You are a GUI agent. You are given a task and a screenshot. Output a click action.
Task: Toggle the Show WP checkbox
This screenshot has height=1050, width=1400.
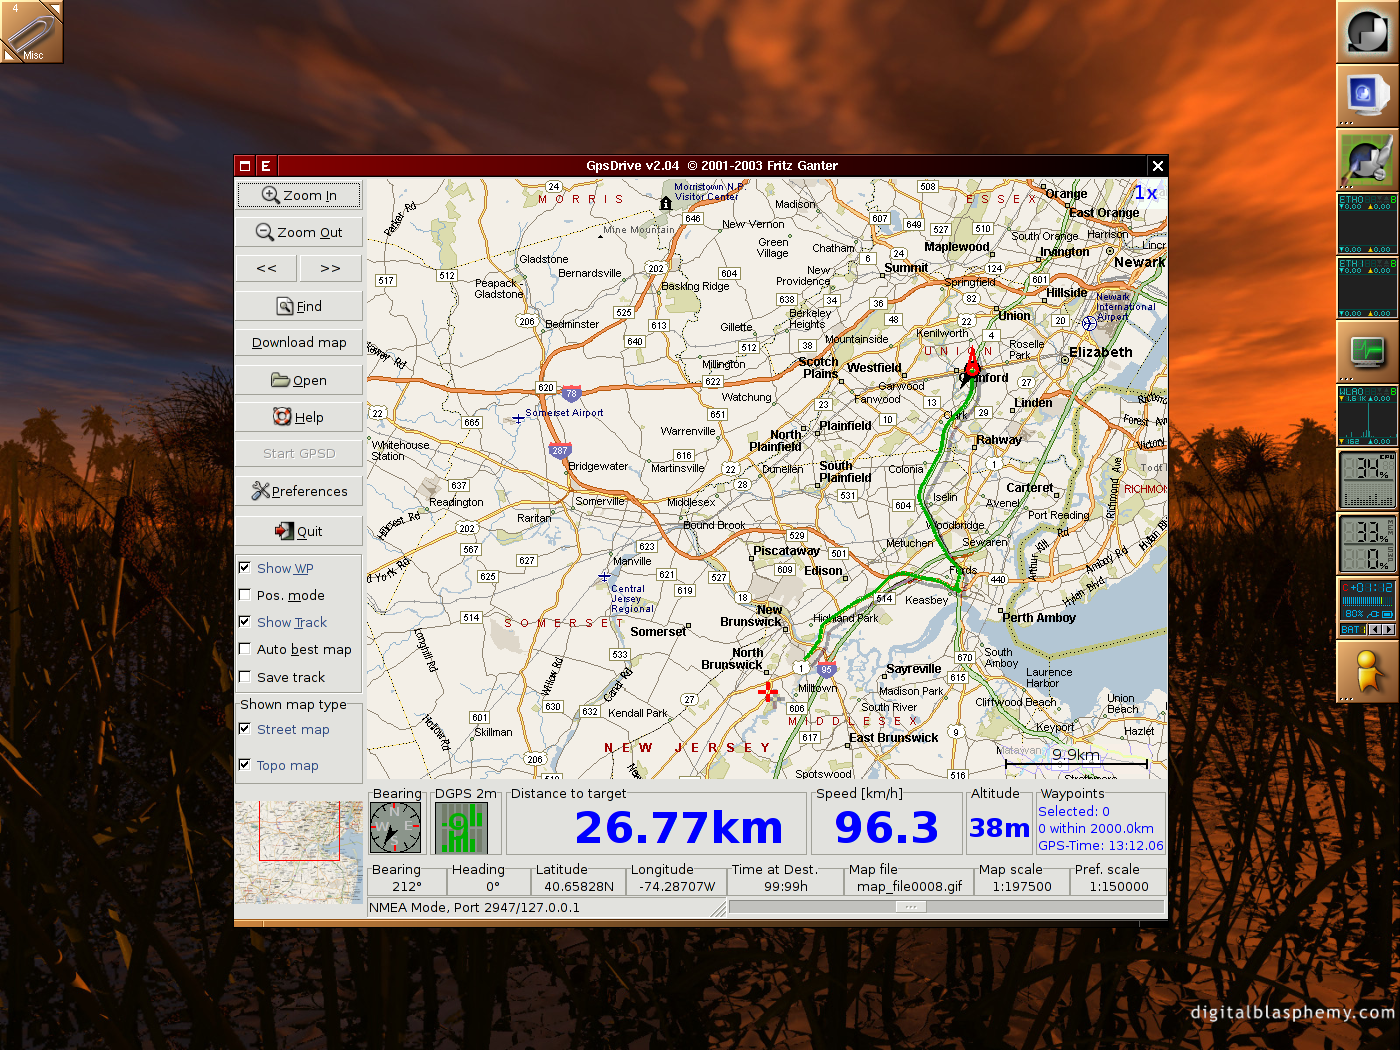pyautogui.click(x=245, y=567)
